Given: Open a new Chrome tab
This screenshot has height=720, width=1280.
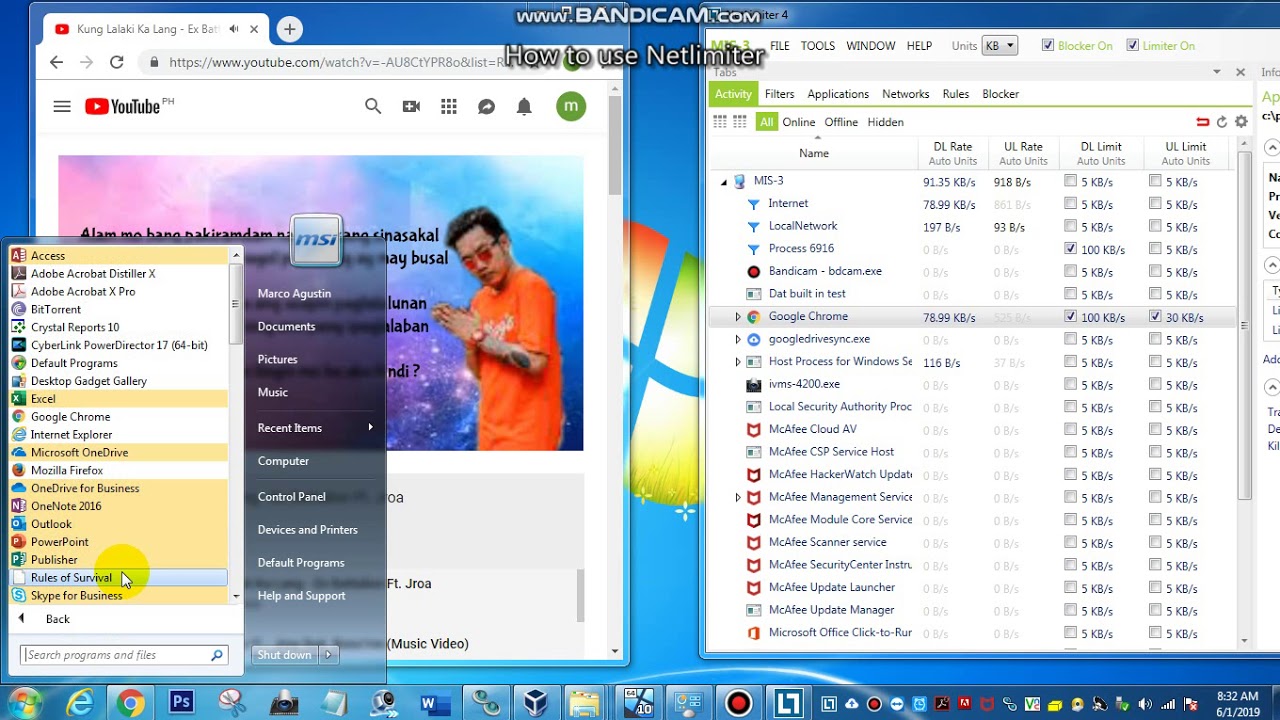Looking at the screenshot, I should coord(289,29).
